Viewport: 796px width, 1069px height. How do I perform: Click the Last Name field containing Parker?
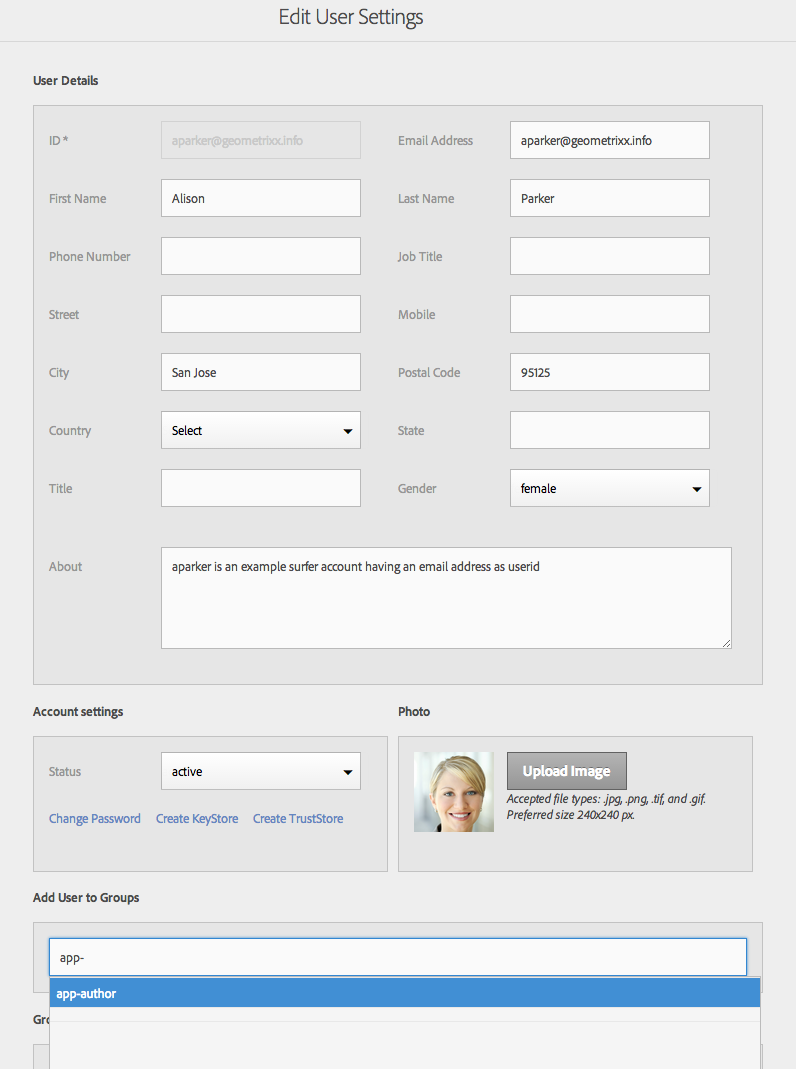(x=609, y=198)
